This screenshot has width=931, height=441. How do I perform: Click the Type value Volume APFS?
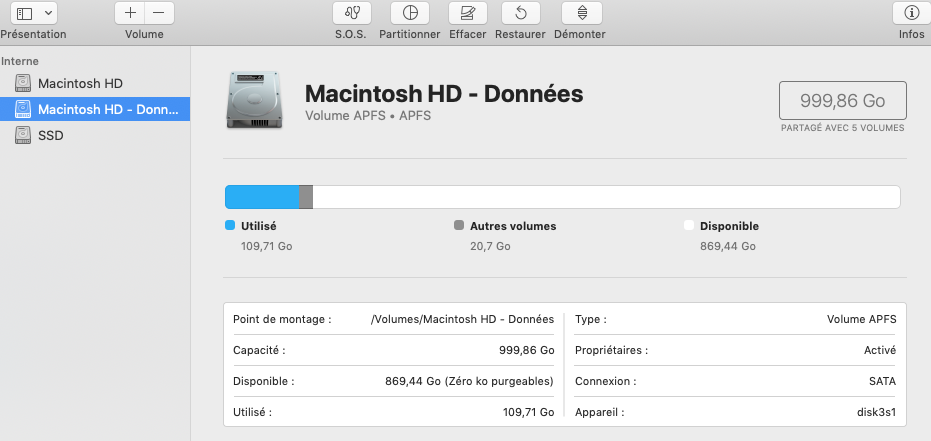pyautogui.click(x=862, y=319)
